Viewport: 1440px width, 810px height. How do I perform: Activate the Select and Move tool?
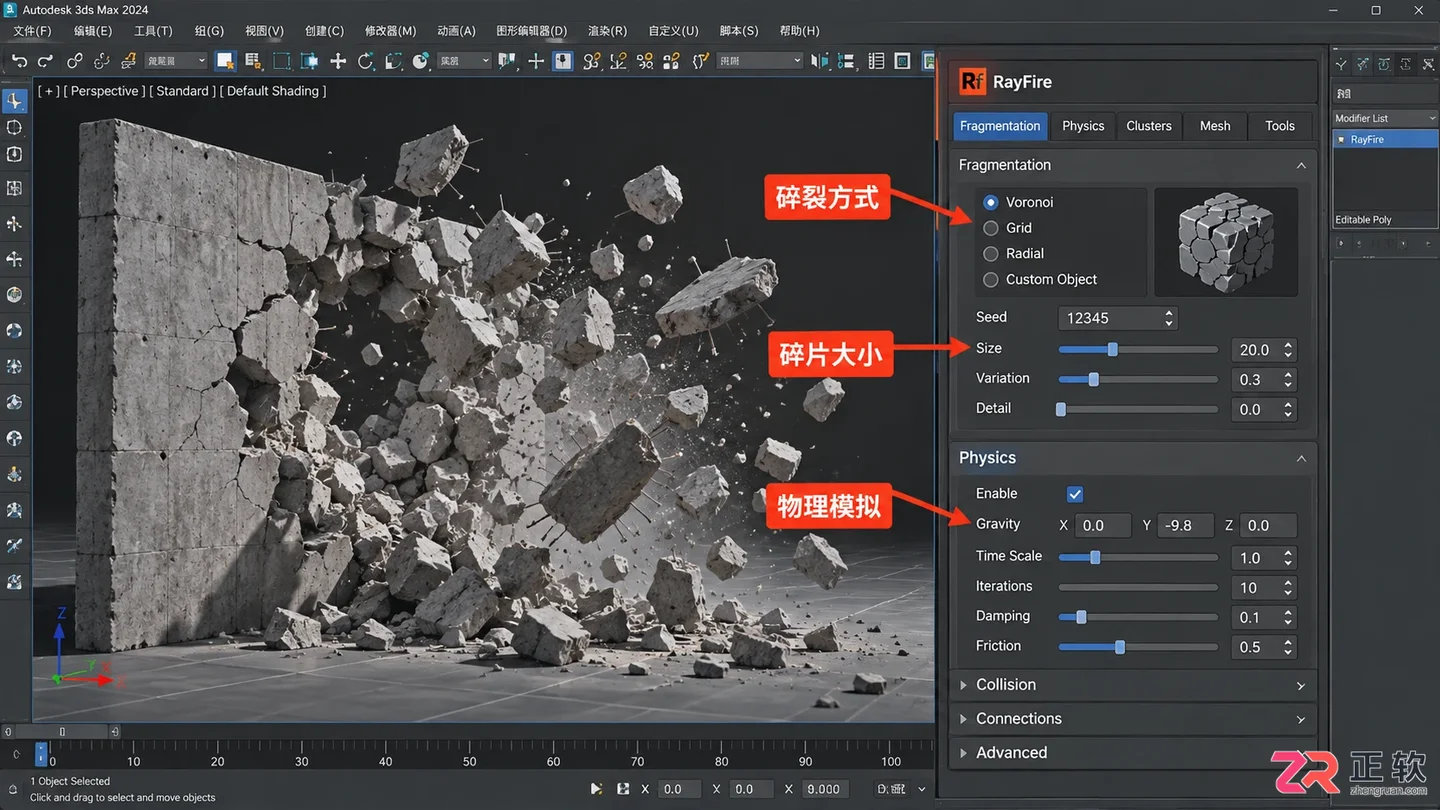338,61
